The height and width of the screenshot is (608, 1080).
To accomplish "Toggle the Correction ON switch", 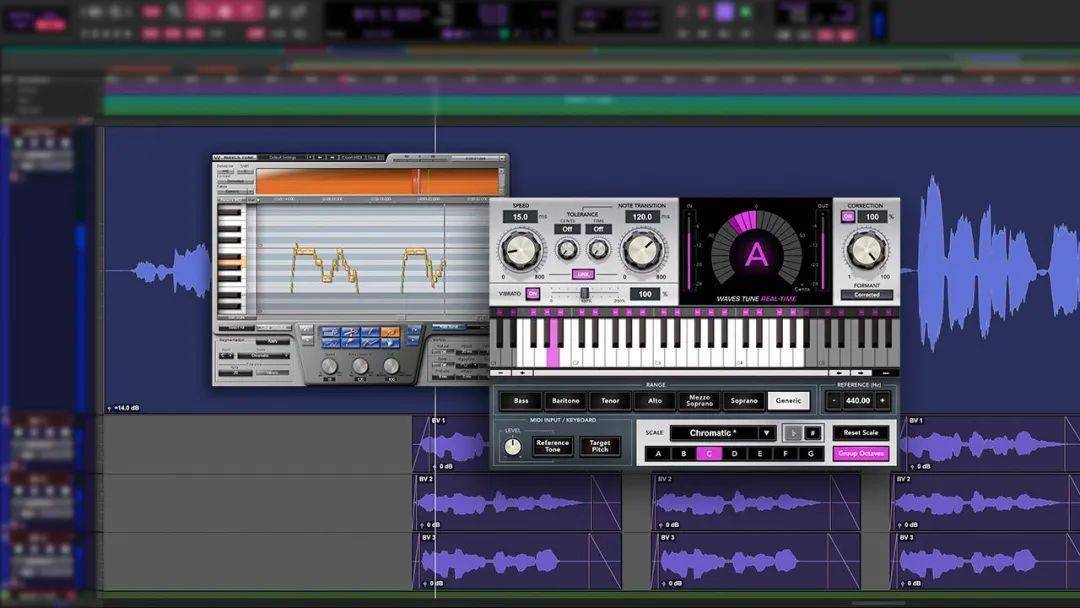I will coord(847,217).
